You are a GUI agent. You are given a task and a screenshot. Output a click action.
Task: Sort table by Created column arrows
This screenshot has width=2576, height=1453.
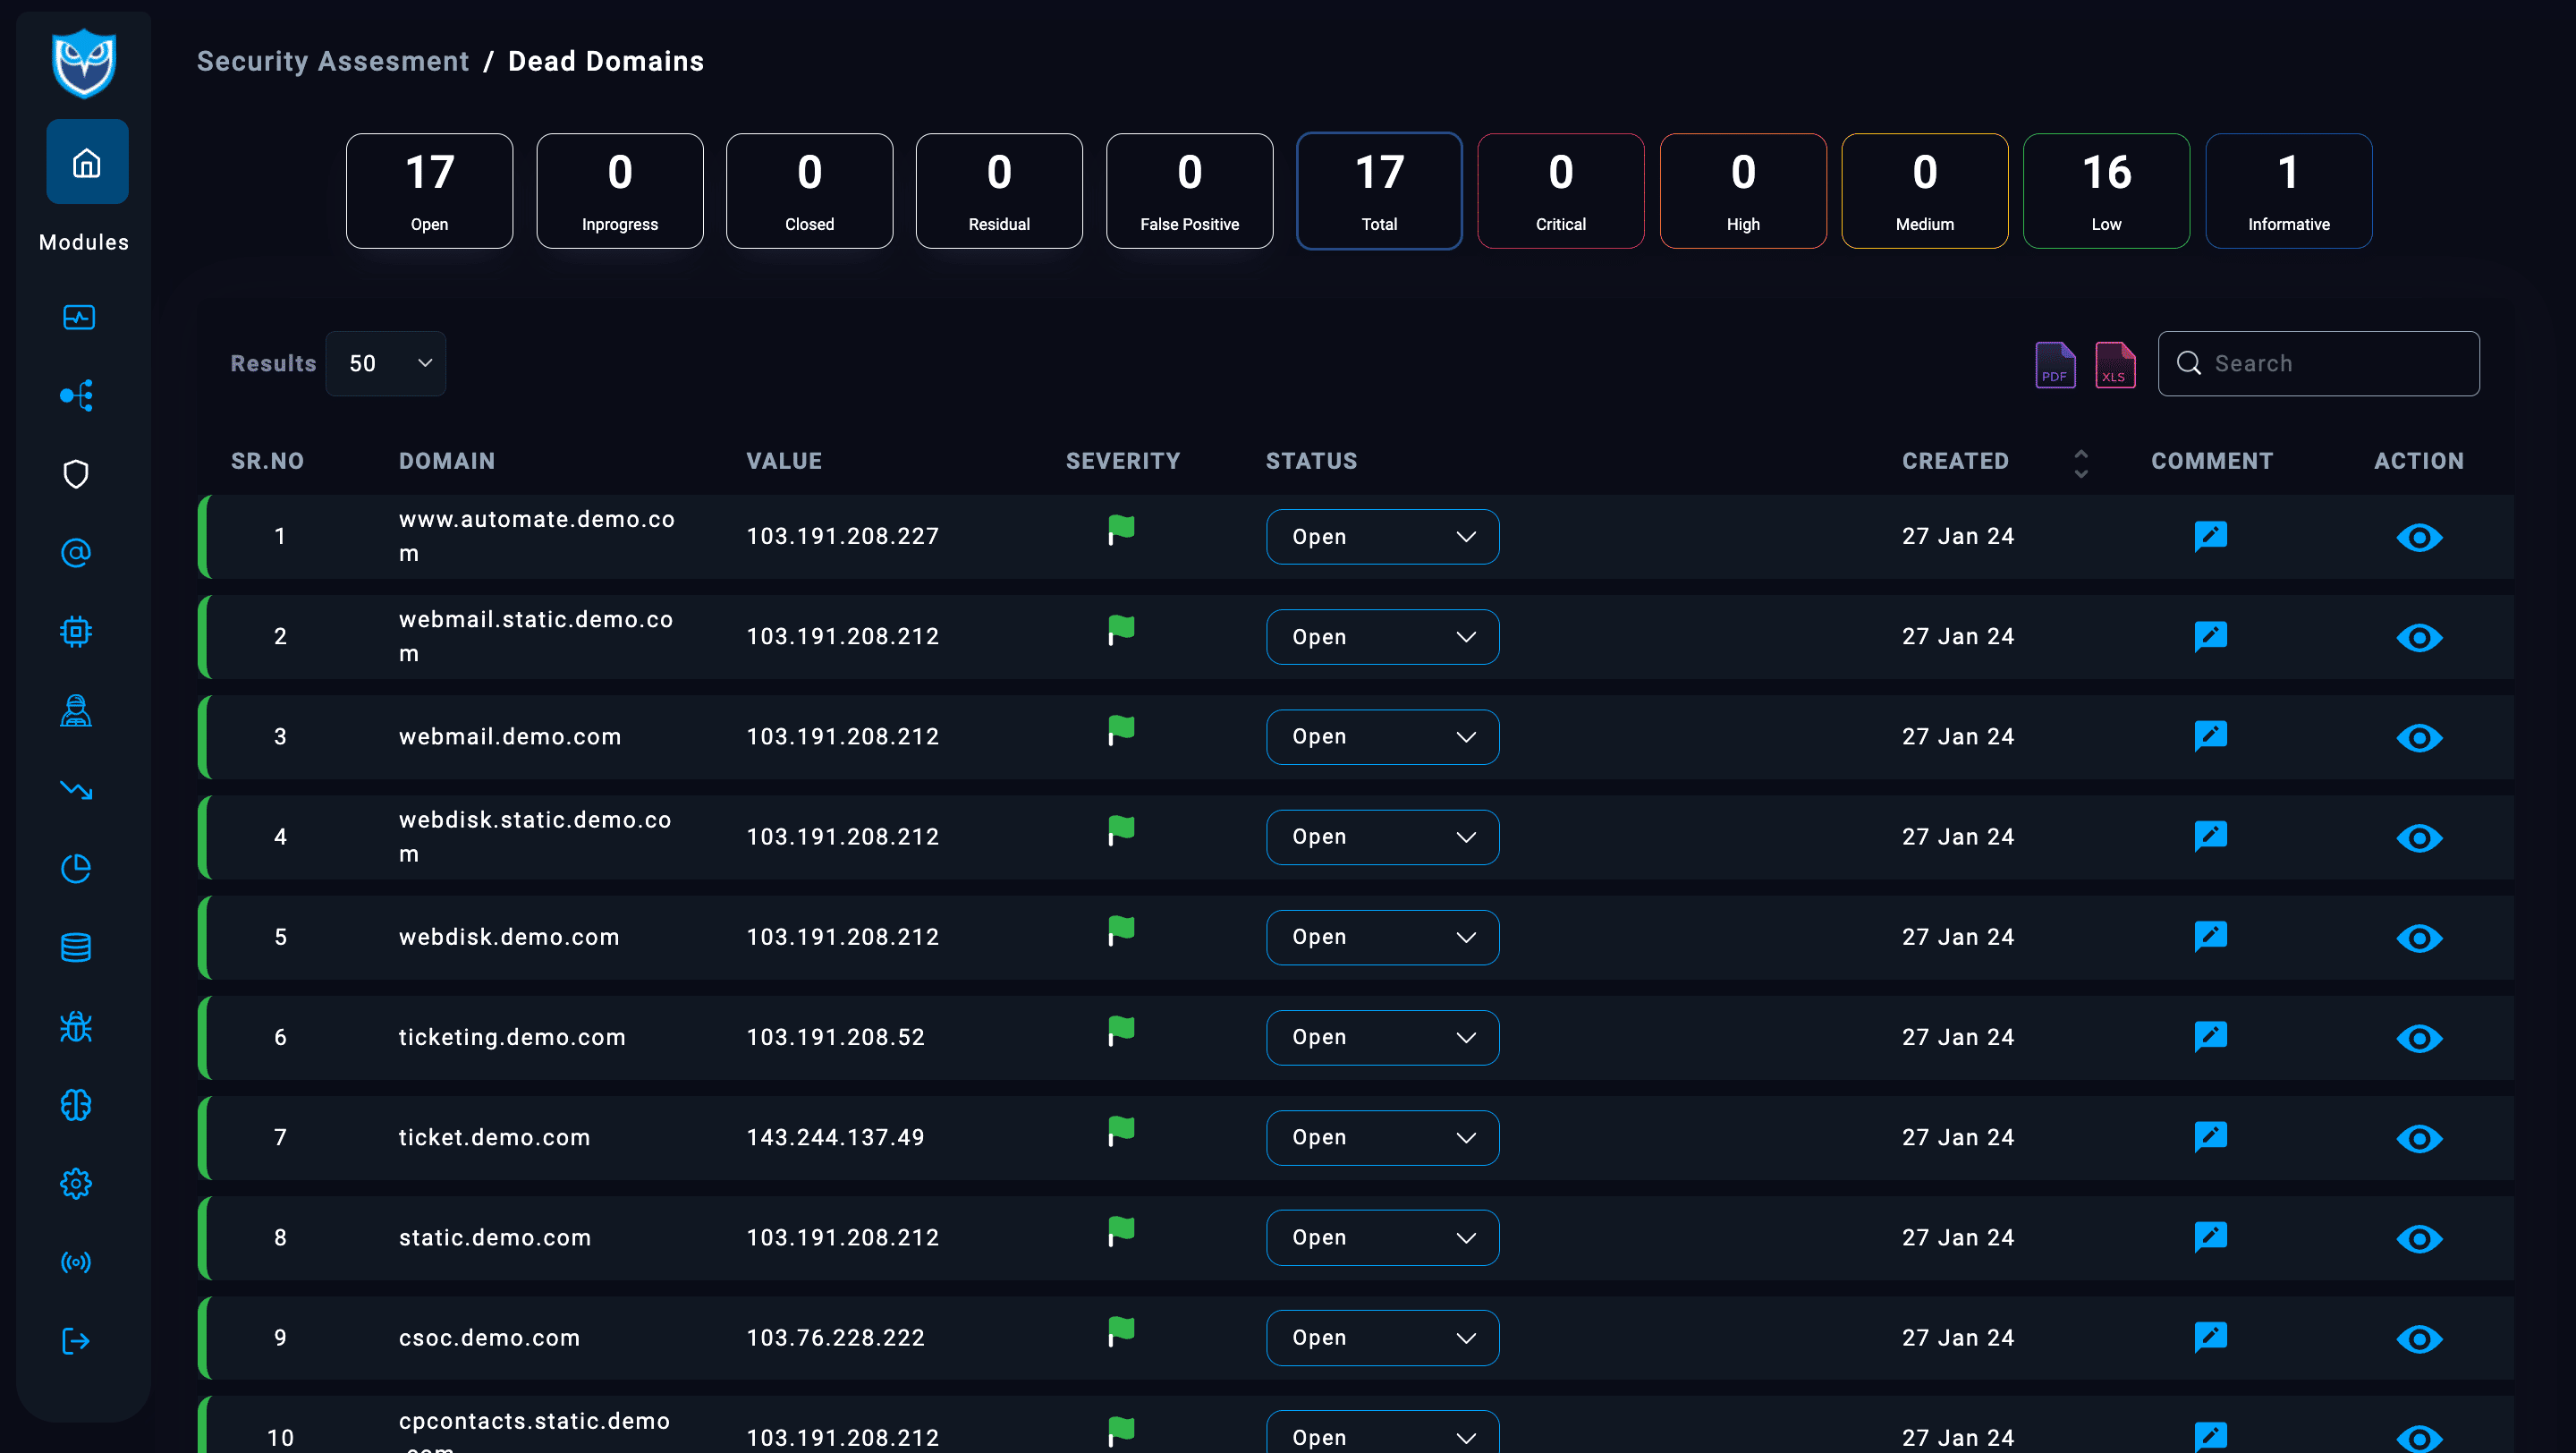pos(2081,462)
